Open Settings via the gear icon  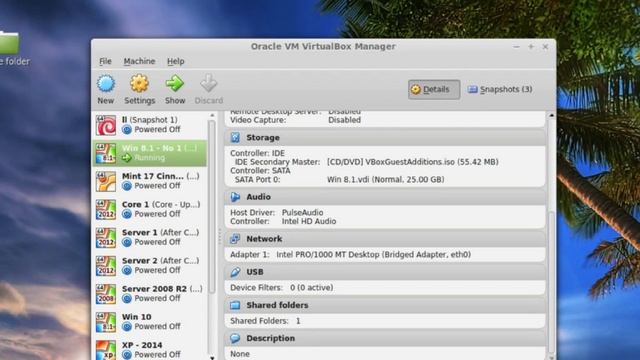click(139, 84)
